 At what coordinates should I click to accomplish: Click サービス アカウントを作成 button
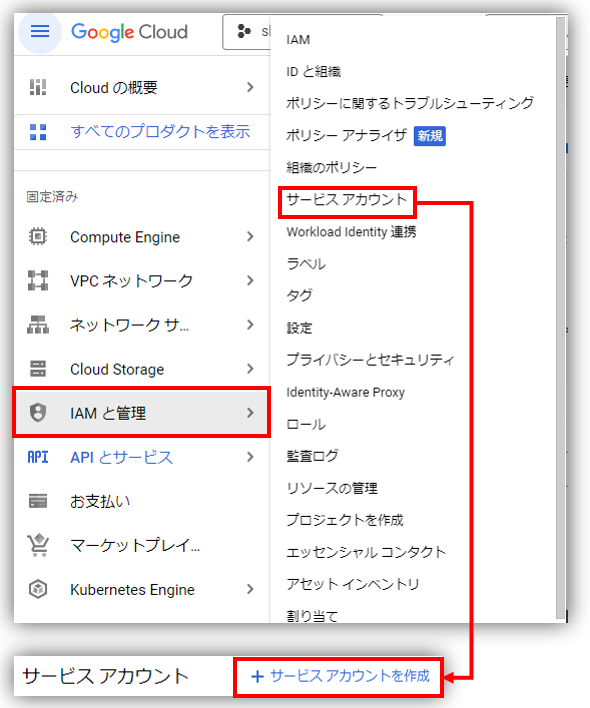pyautogui.click(x=340, y=676)
